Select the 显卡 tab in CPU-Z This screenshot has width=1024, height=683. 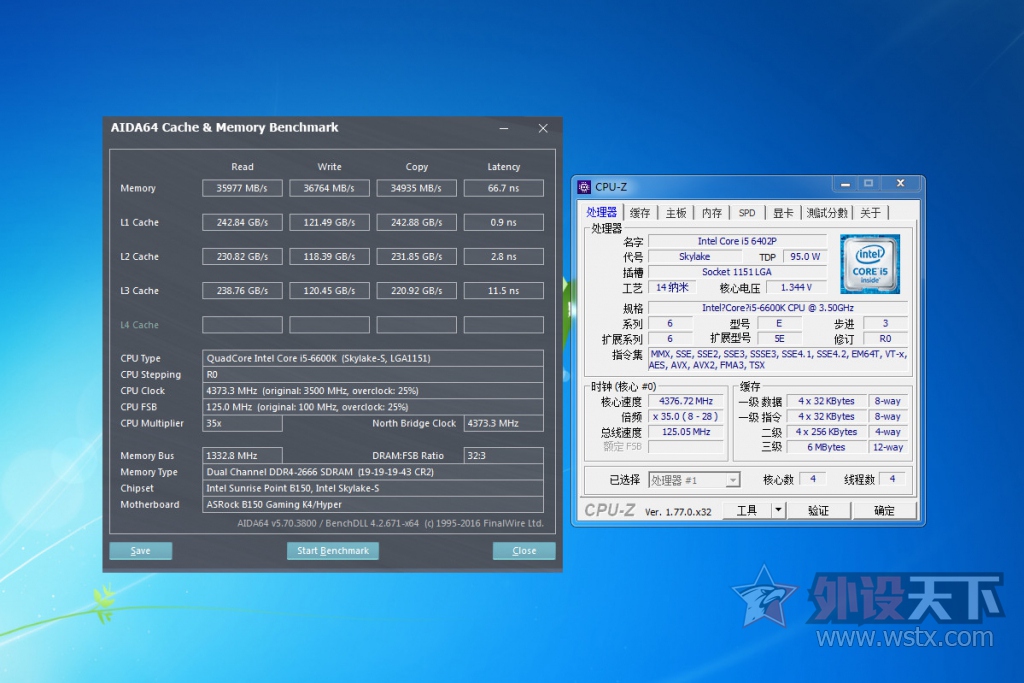point(783,213)
